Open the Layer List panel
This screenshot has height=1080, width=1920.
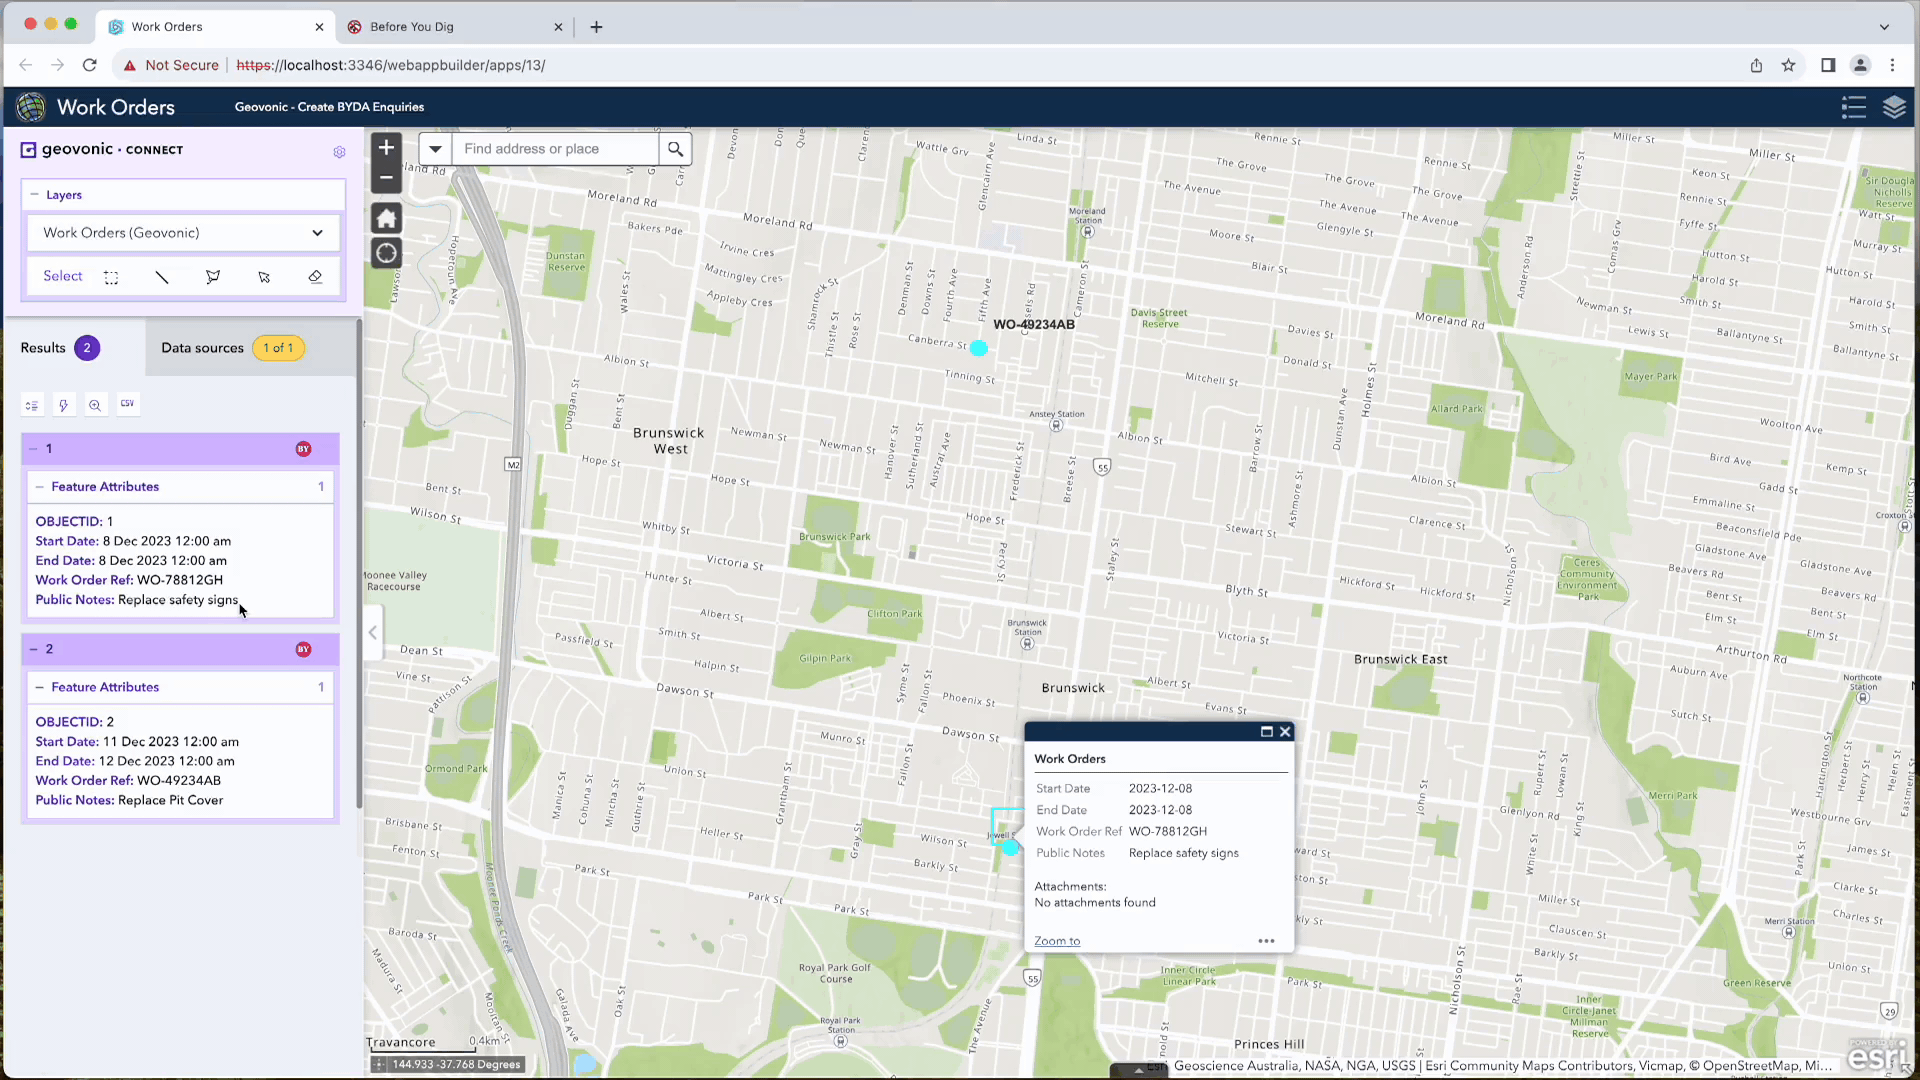(x=1895, y=107)
